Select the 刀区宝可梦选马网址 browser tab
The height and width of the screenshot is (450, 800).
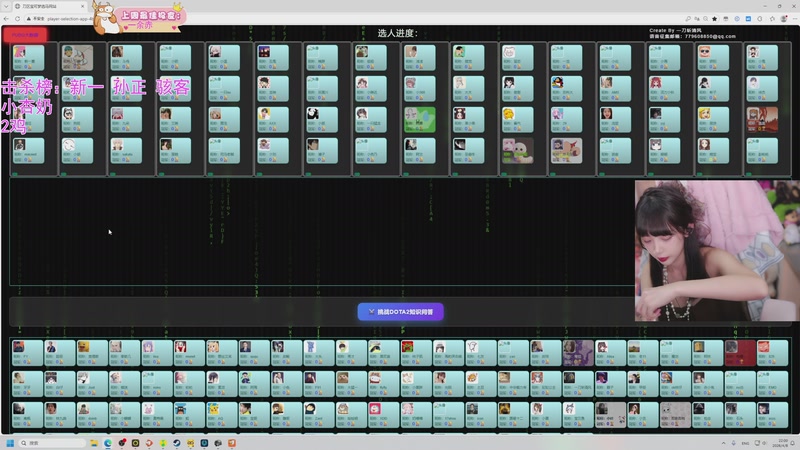pyautogui.click(x=49, y=6)
